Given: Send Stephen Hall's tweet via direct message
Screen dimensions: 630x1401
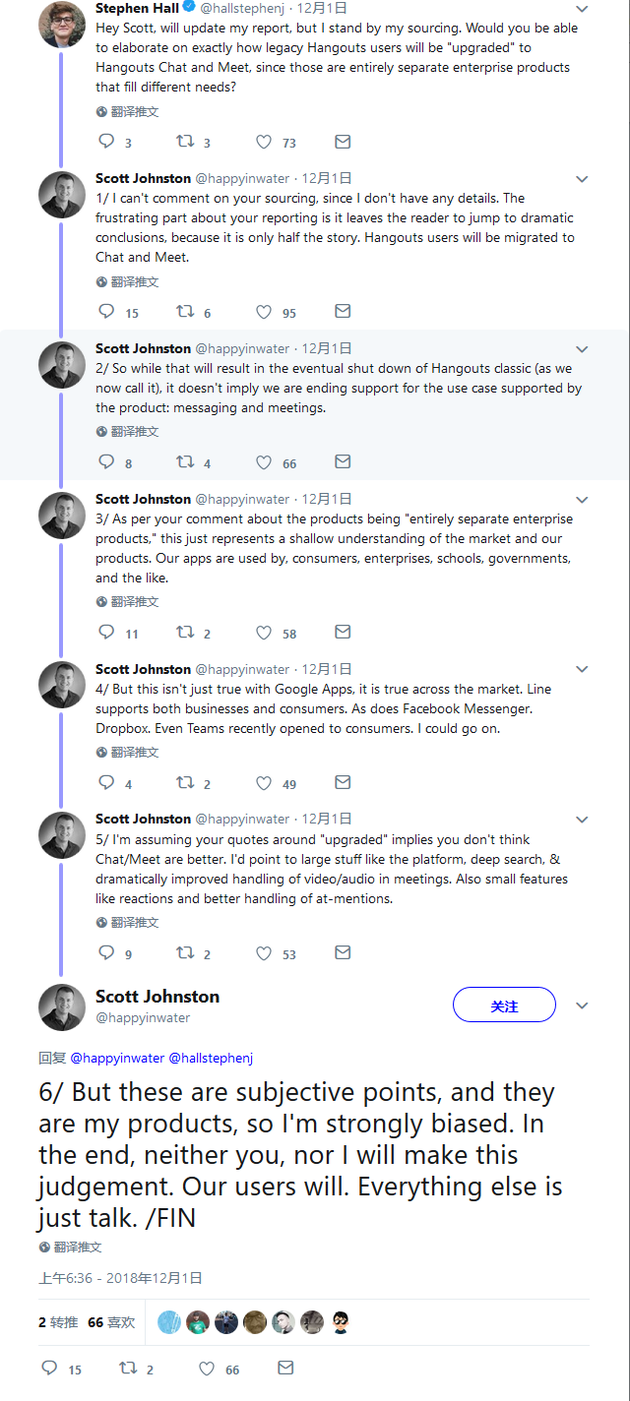Looking at the screenshot, I should tap(342, 142).
